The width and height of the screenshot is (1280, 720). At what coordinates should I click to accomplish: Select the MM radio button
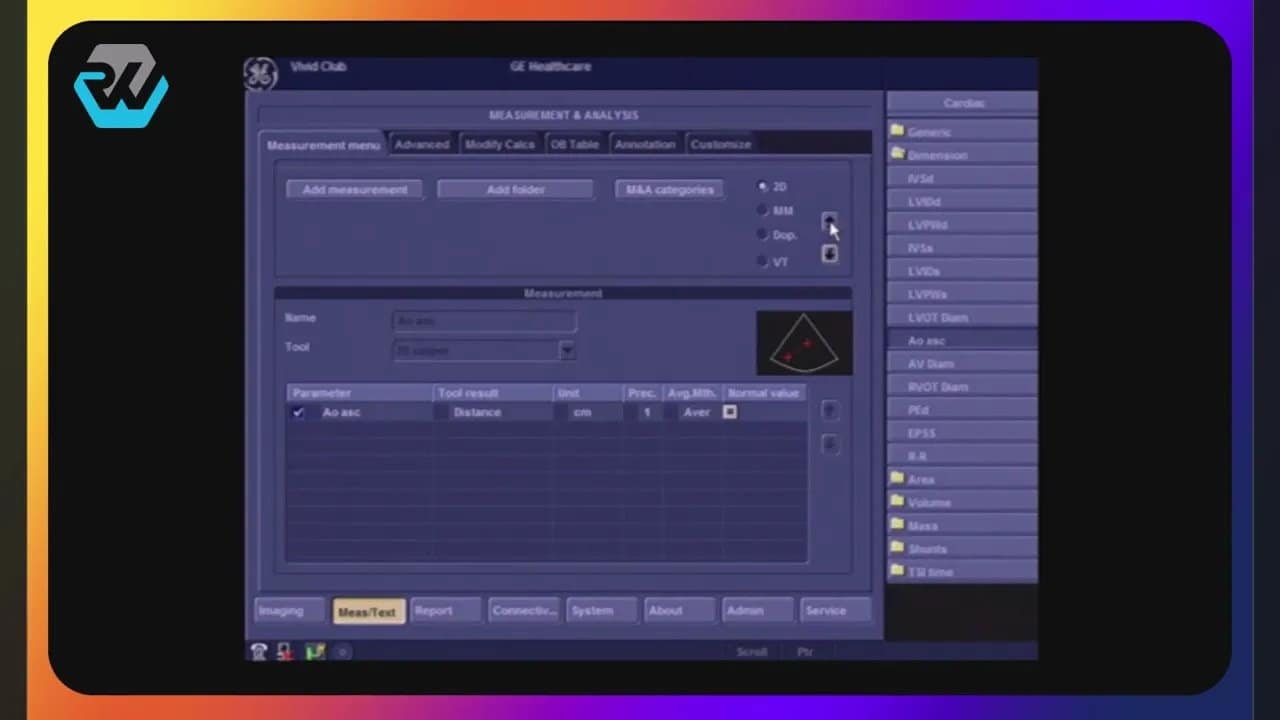coord(763,211)
